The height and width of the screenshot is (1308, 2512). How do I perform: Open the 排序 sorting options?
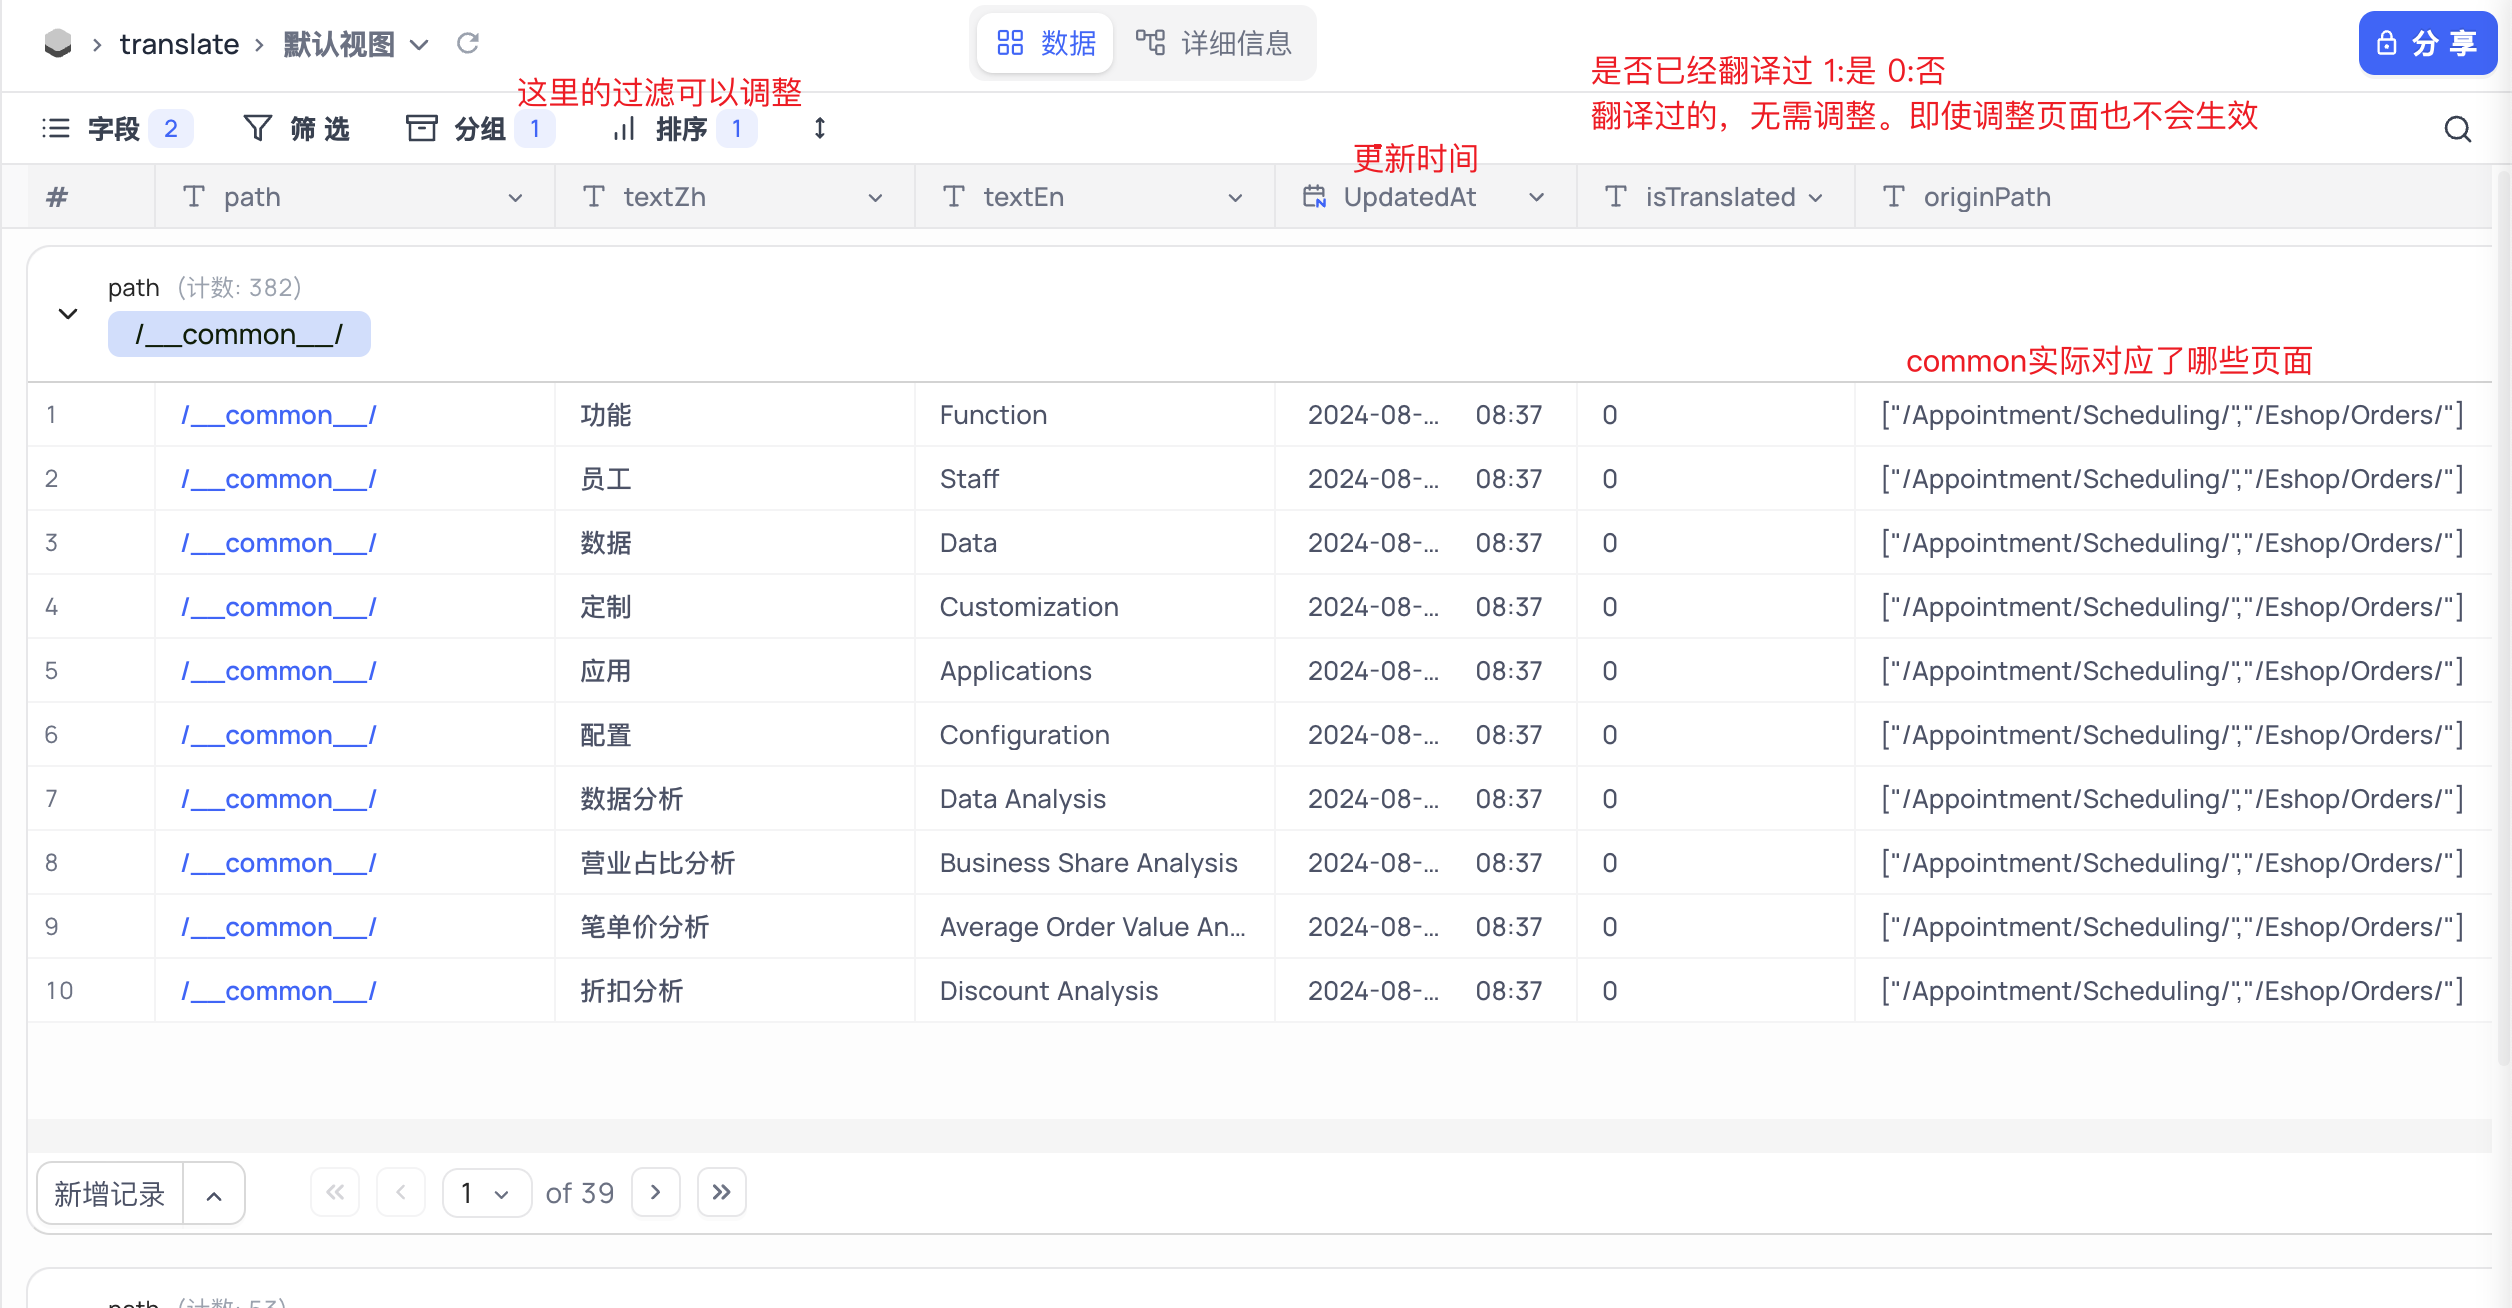click(x=683, y=129)
